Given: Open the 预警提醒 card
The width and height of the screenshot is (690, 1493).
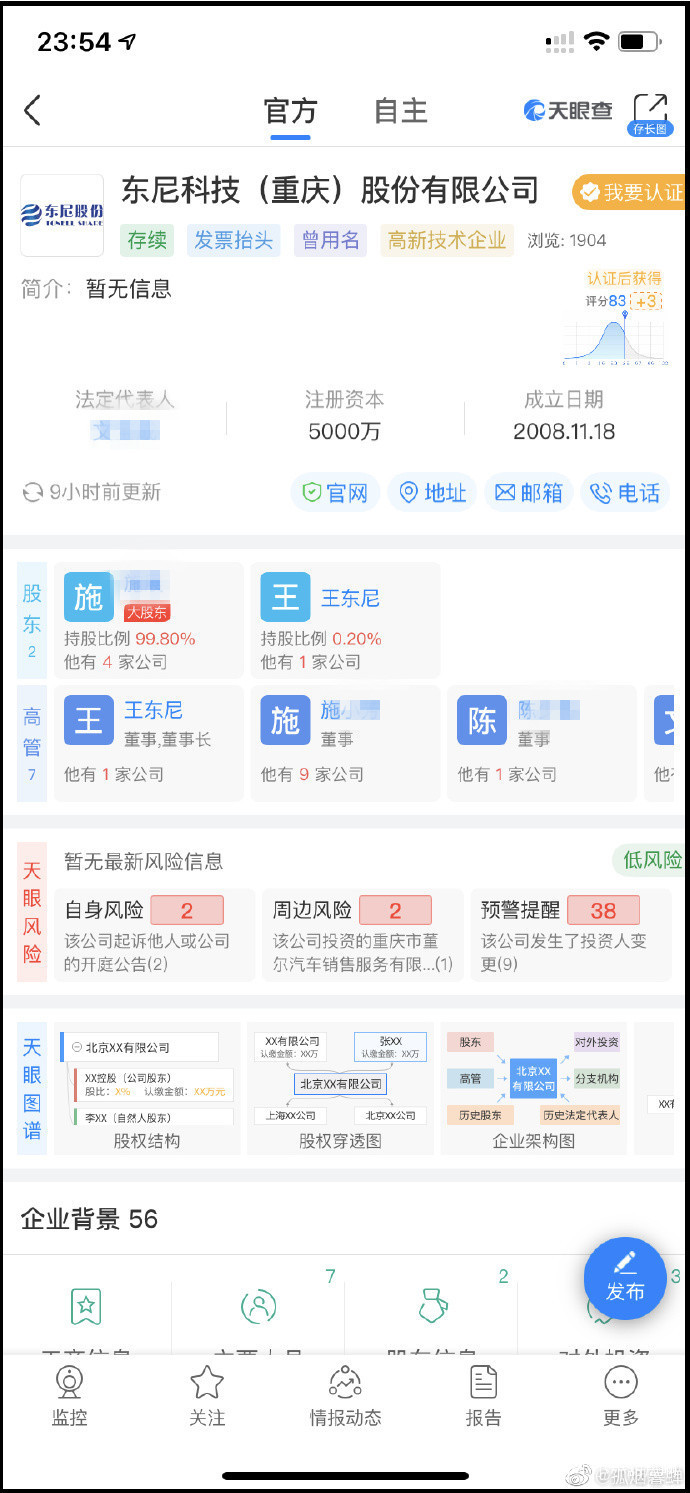Looking at the screenshot, I should click(x=570, y=935).
